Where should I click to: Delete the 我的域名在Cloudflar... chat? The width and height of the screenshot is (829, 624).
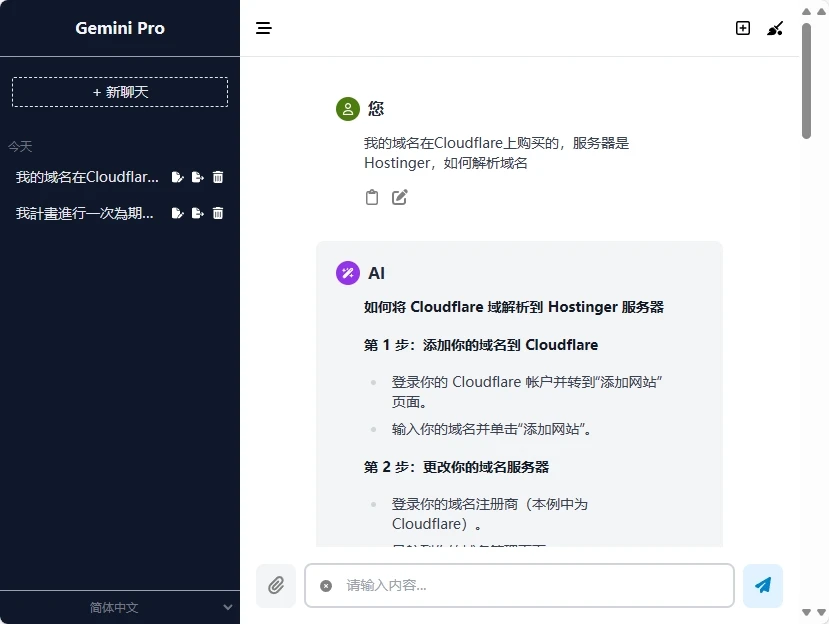(218, 177)
